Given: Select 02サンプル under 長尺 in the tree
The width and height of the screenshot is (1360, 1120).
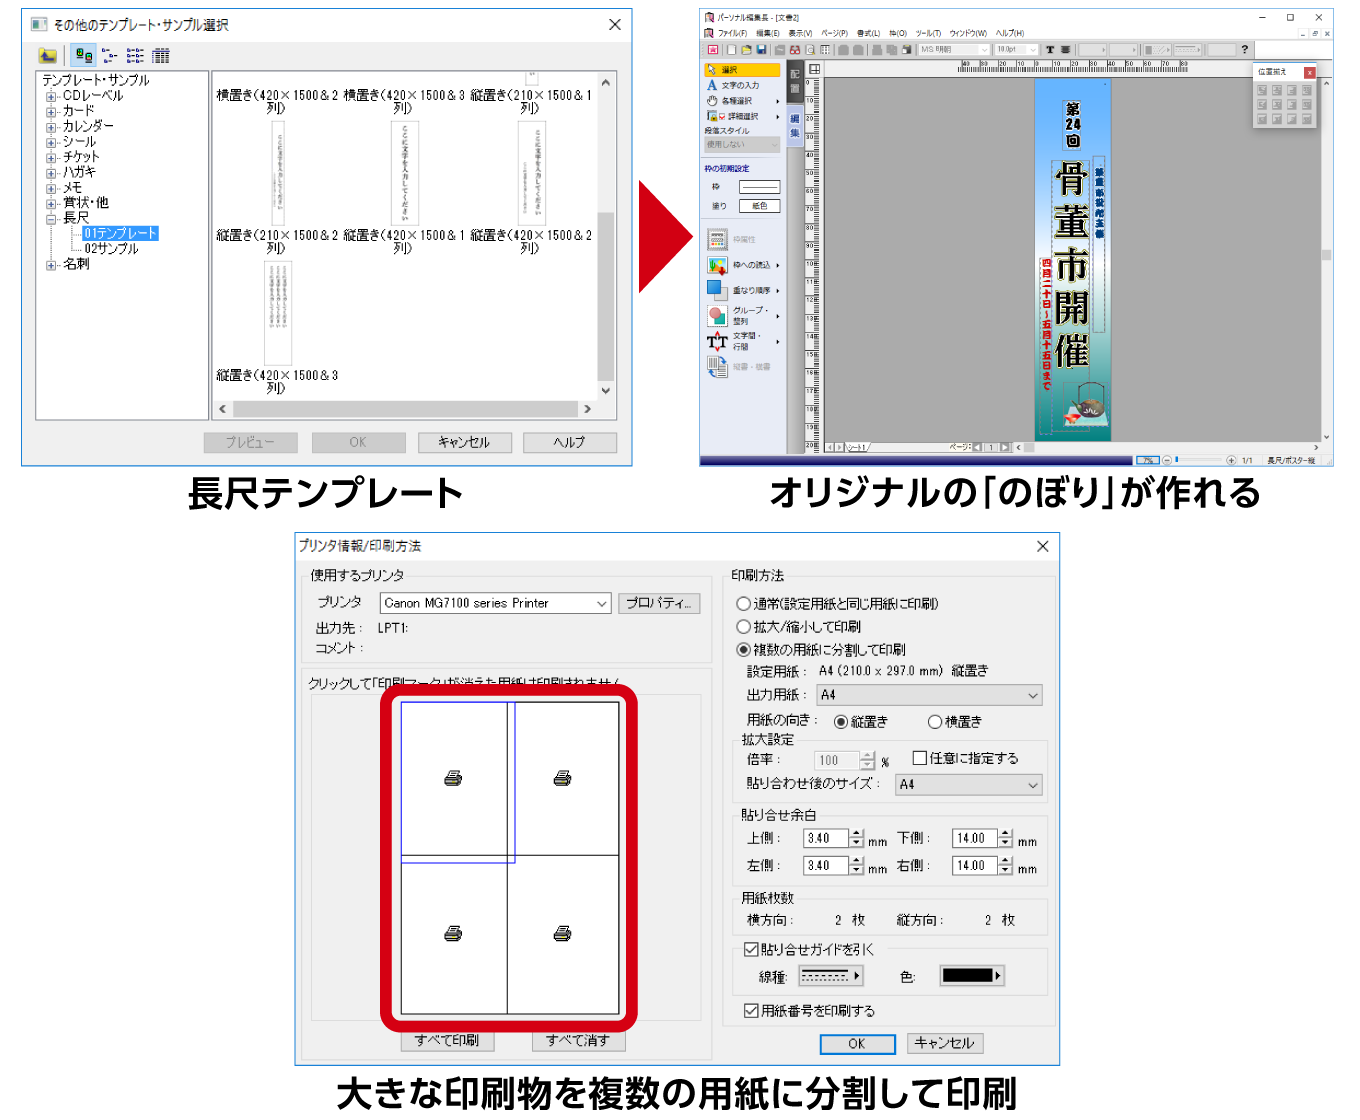Looking at the screenshot, I should 110,248.
